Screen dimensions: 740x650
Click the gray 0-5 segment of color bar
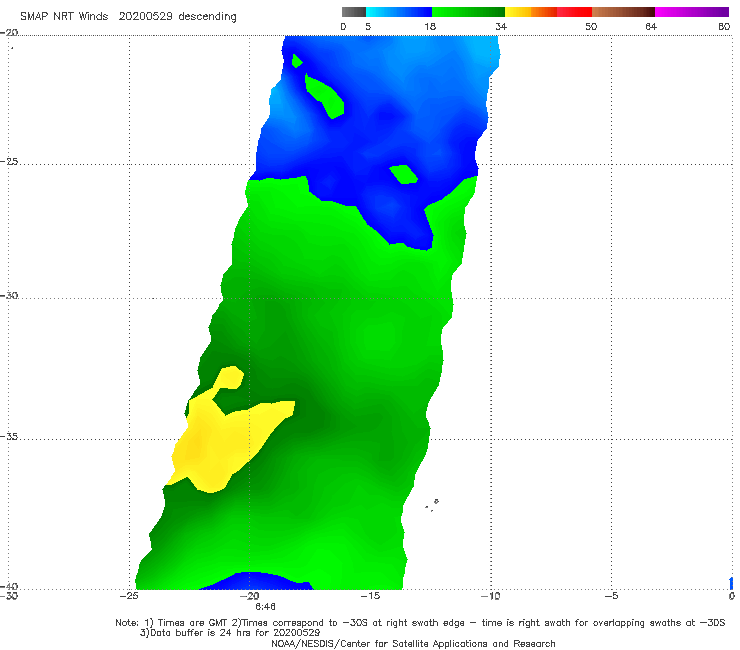pos(354,12)
